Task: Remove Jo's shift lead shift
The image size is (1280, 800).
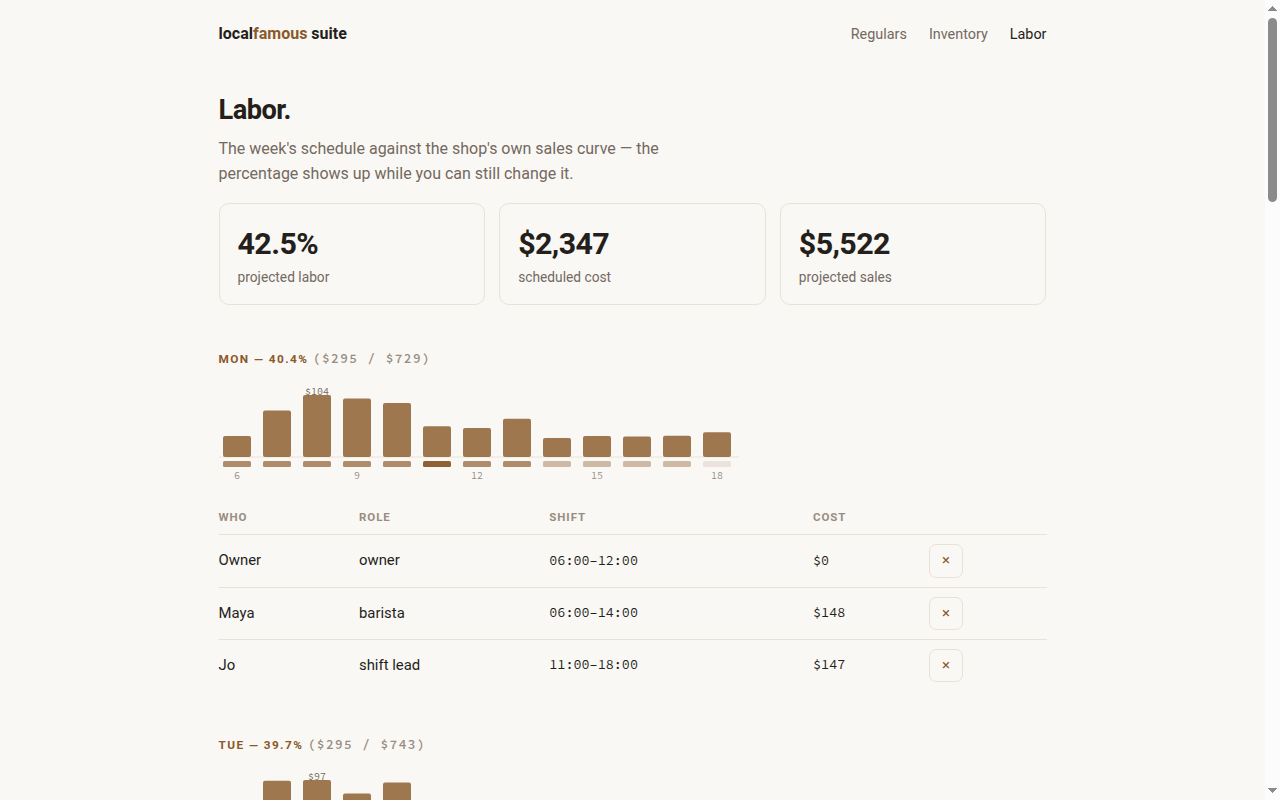Action: 945,665
